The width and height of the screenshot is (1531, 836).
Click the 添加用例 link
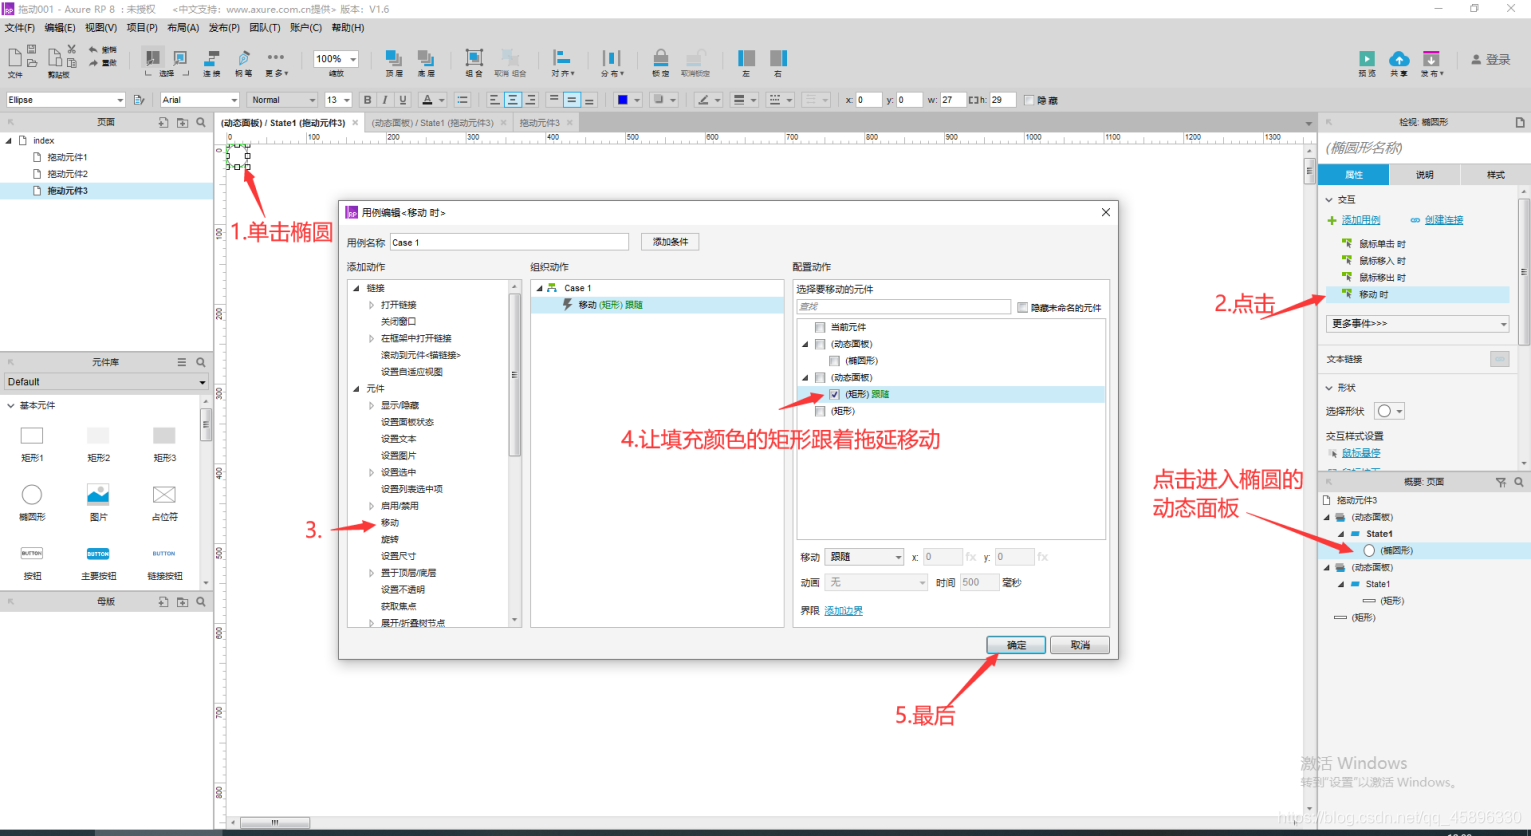coord(1360,220)
